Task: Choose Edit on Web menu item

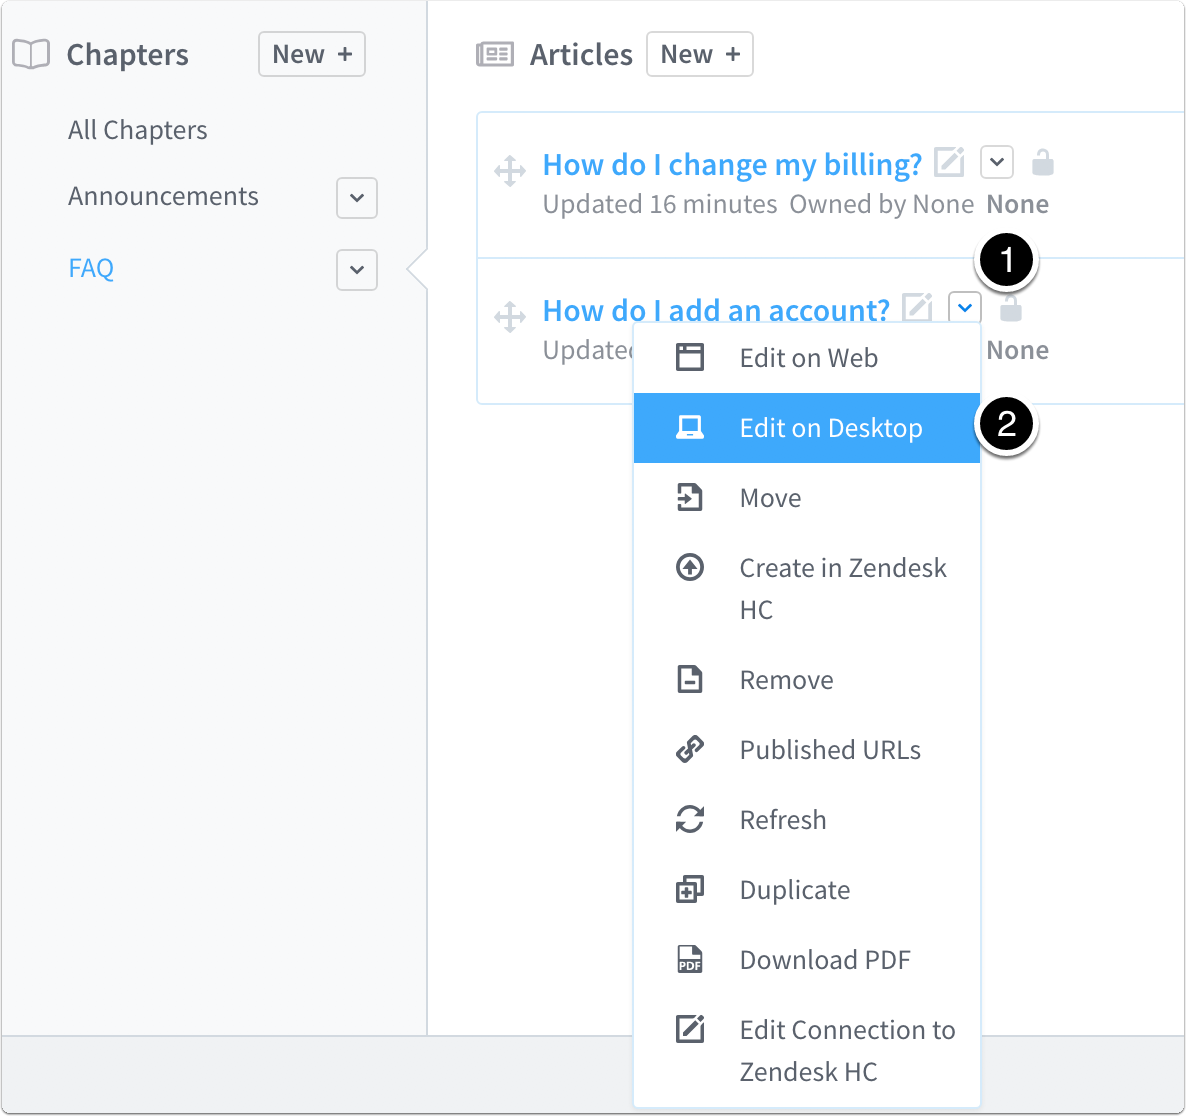Action: [807, 358]
